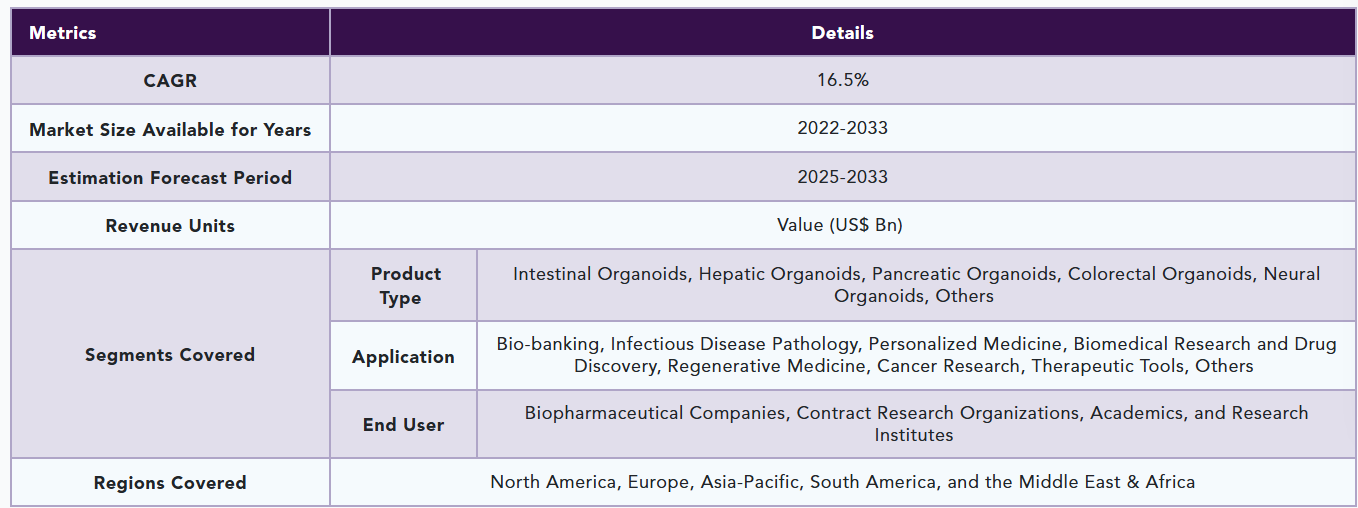Select the Application sub-label

(403, 356)
